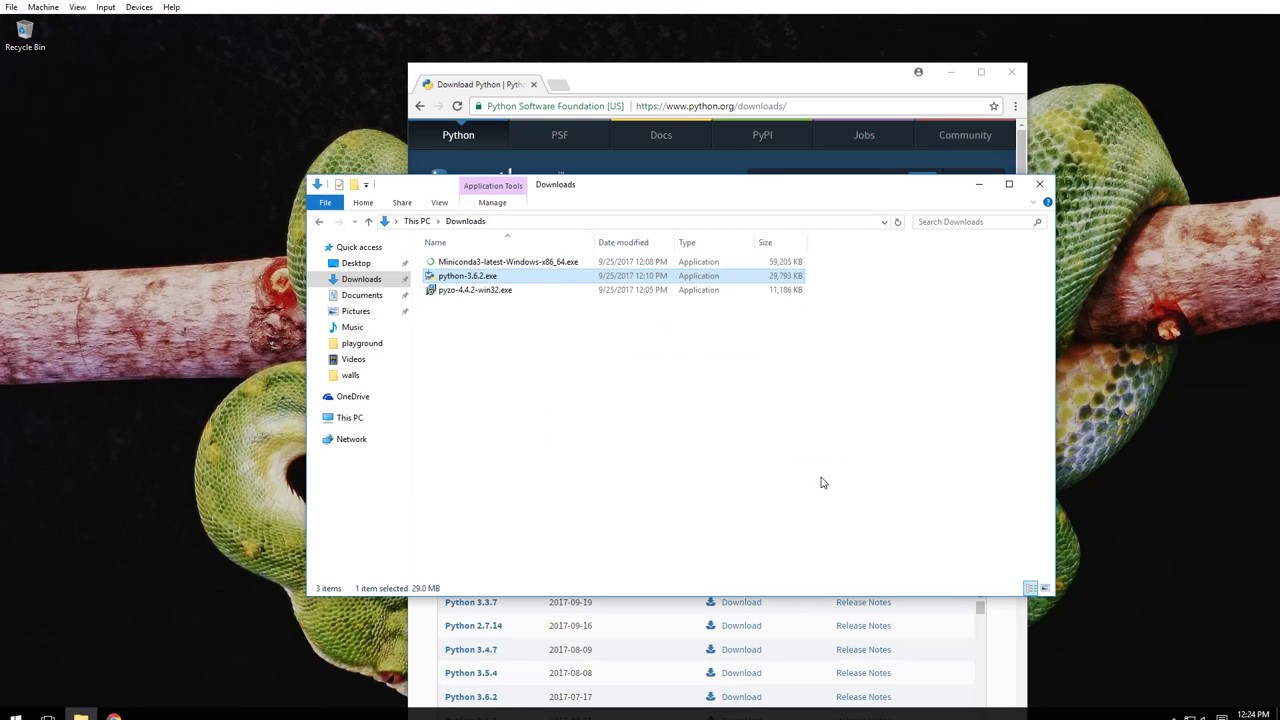Screen dimensions: 1280x720
Task: Click the pyzo installer file icon
Action: click(x=430, y=290)
